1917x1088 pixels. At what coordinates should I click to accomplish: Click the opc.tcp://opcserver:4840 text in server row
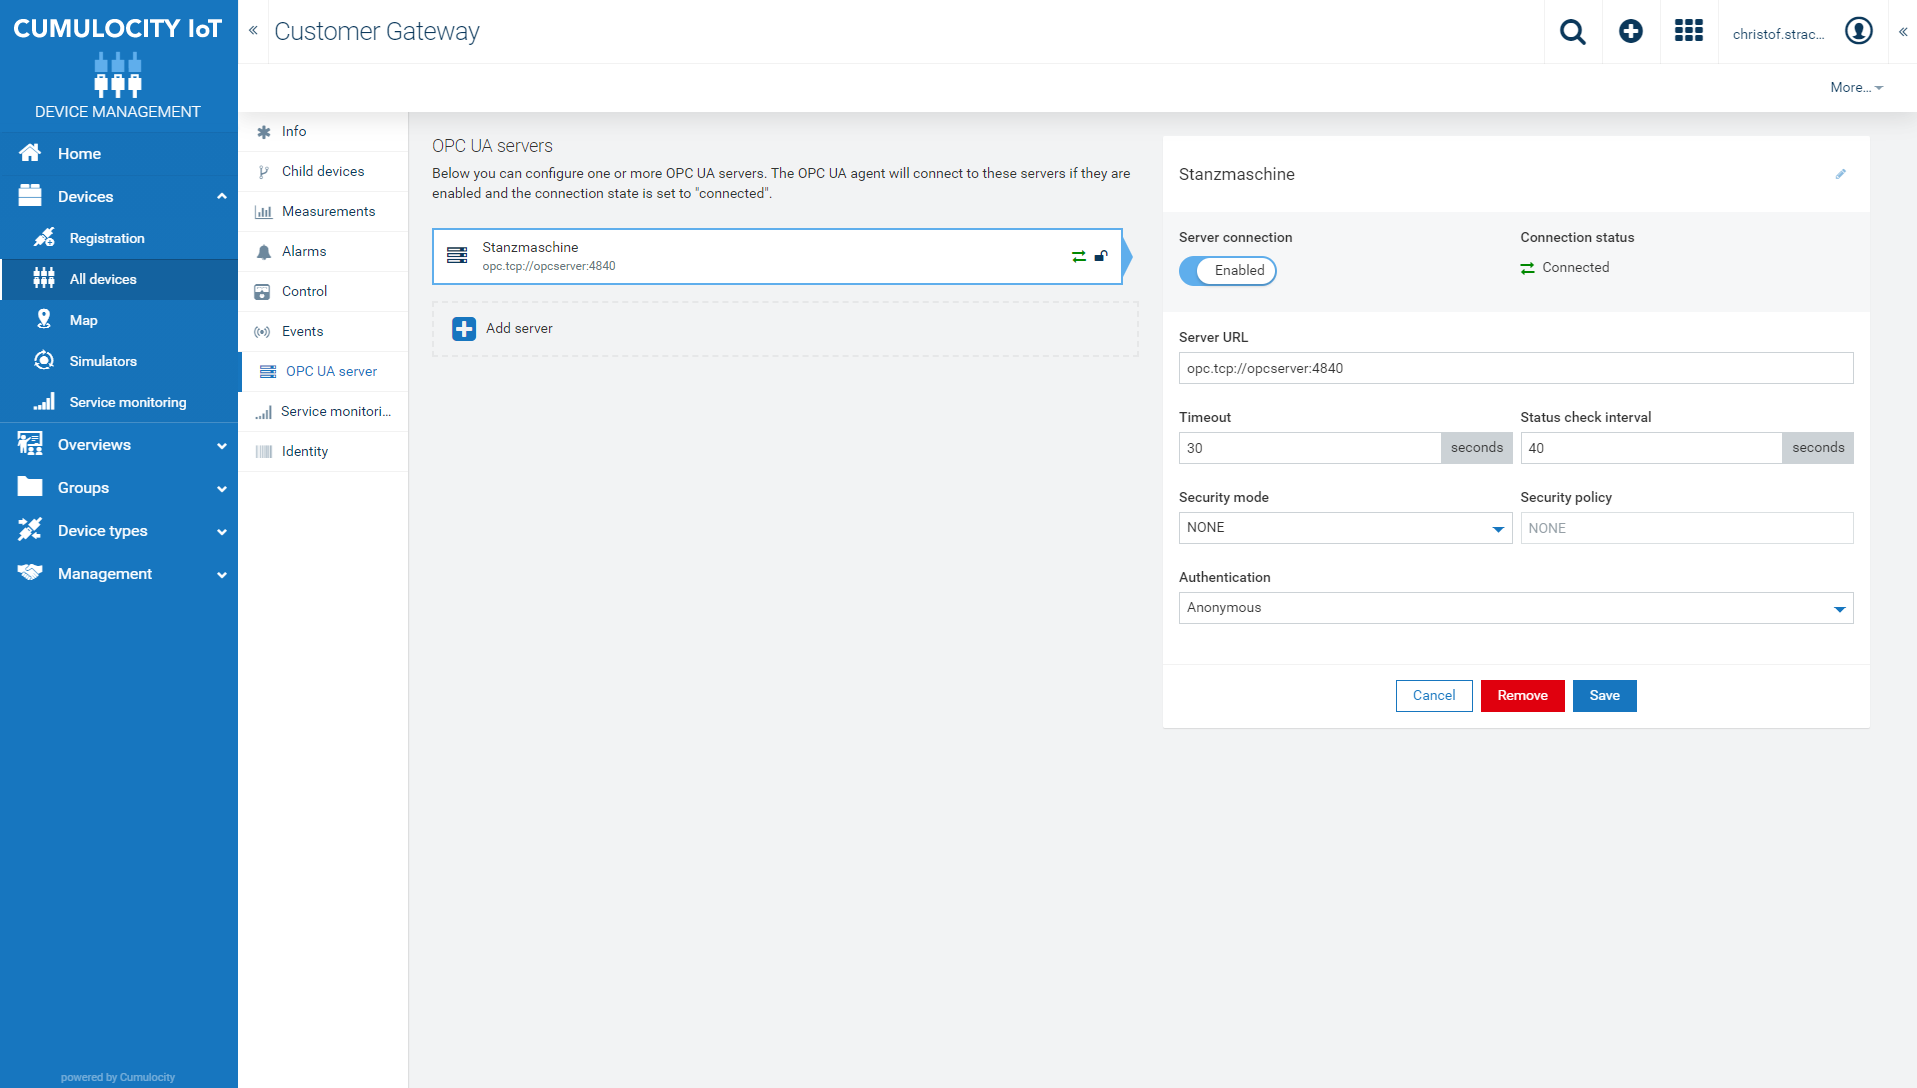[549, 266]
